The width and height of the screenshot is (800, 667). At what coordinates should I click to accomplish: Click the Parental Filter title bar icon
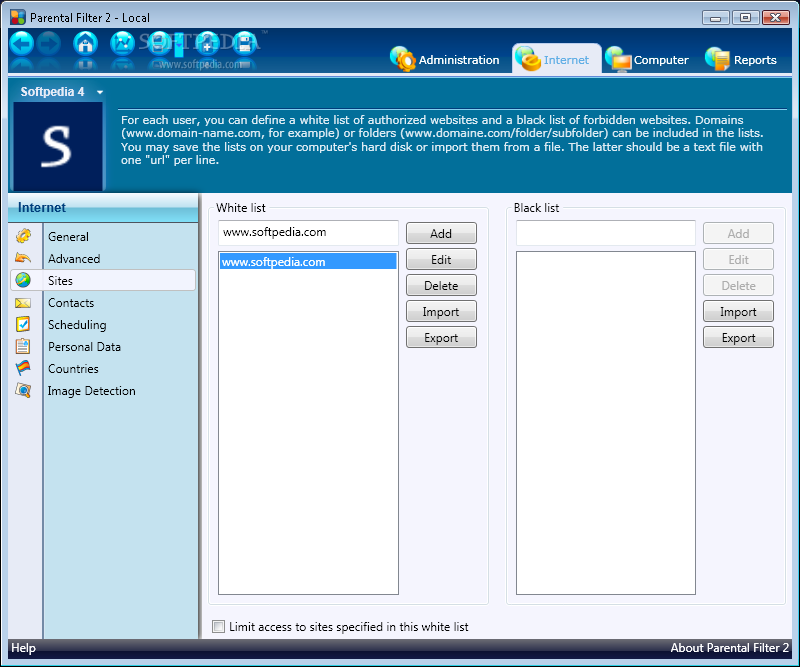[18, 17]
